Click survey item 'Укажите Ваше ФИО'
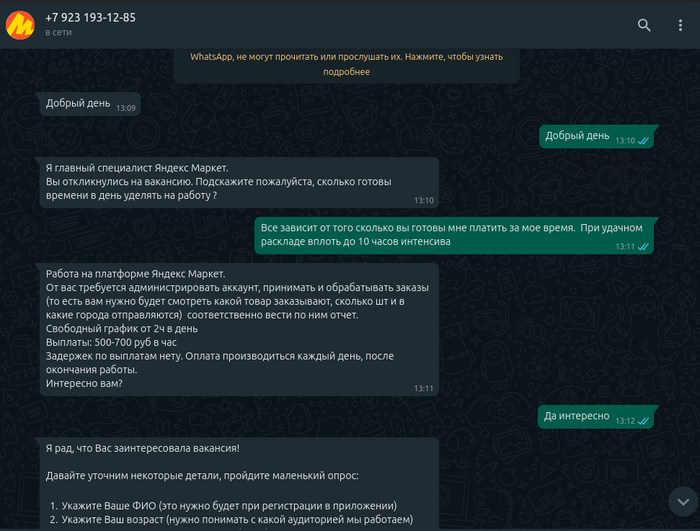 [229, 506]
